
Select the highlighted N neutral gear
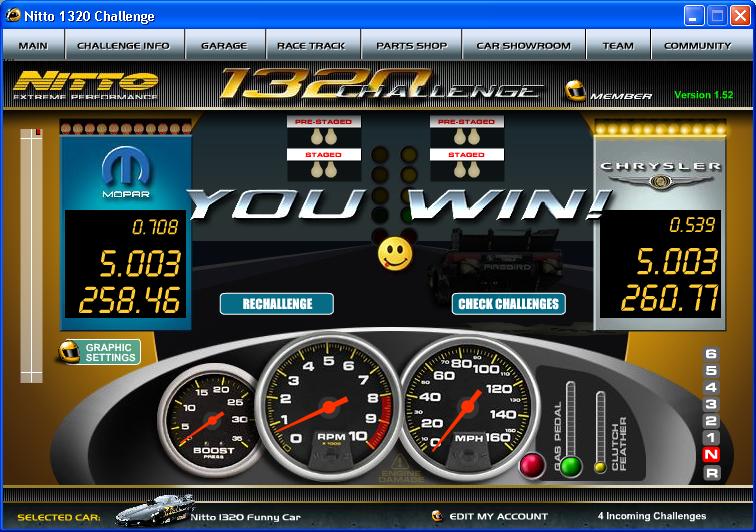(x=711, y=454)
